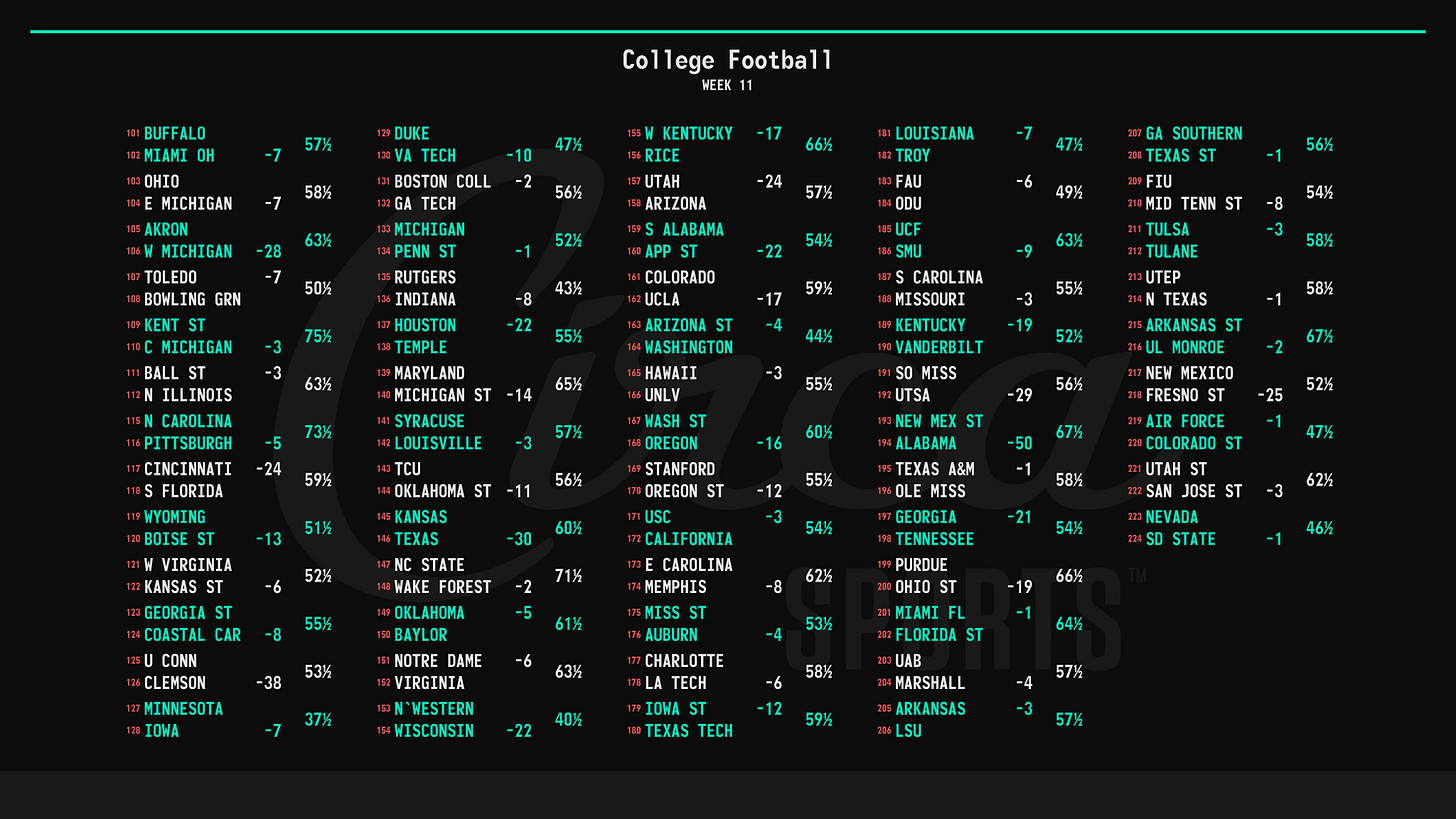Select the MISSOURI team name
The height and width of the screenshot is (819, 1456).
coord(930,299)
